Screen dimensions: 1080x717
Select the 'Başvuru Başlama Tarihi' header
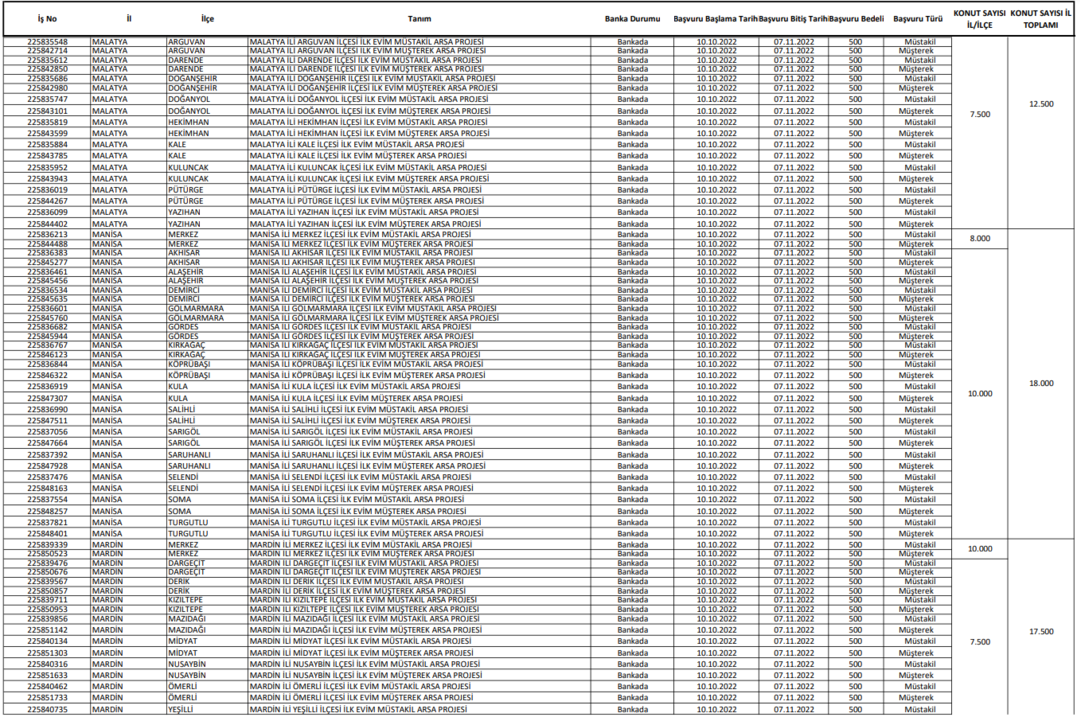716,19
